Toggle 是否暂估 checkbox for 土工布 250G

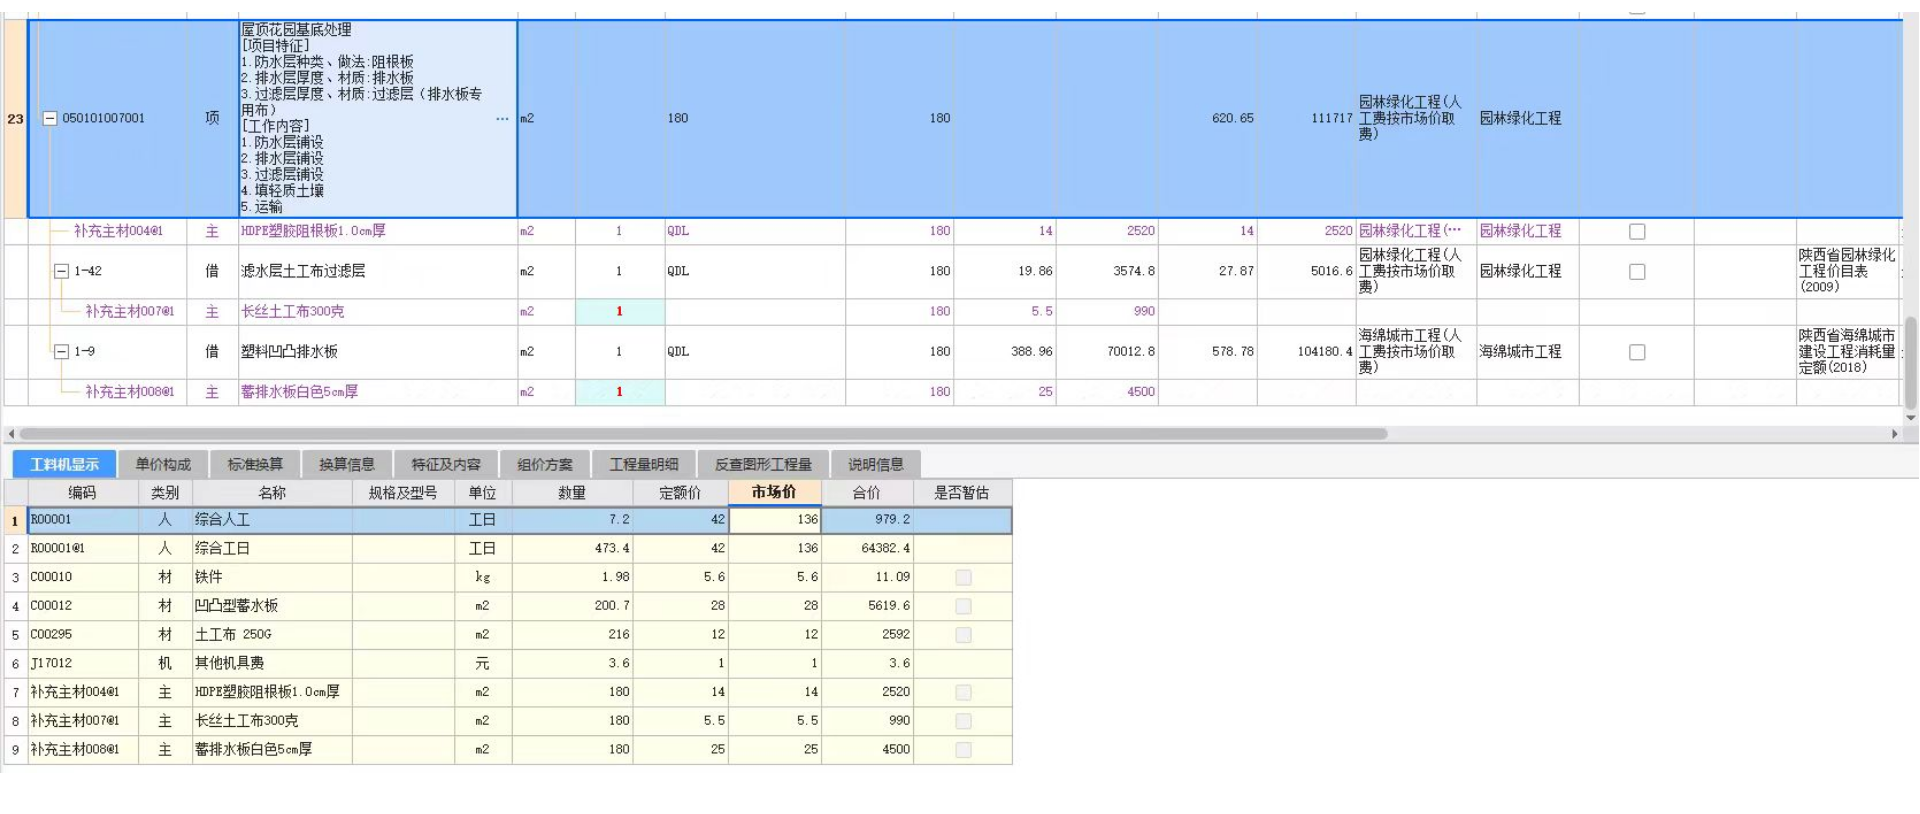pyautogui.click(x=963, y=634)
